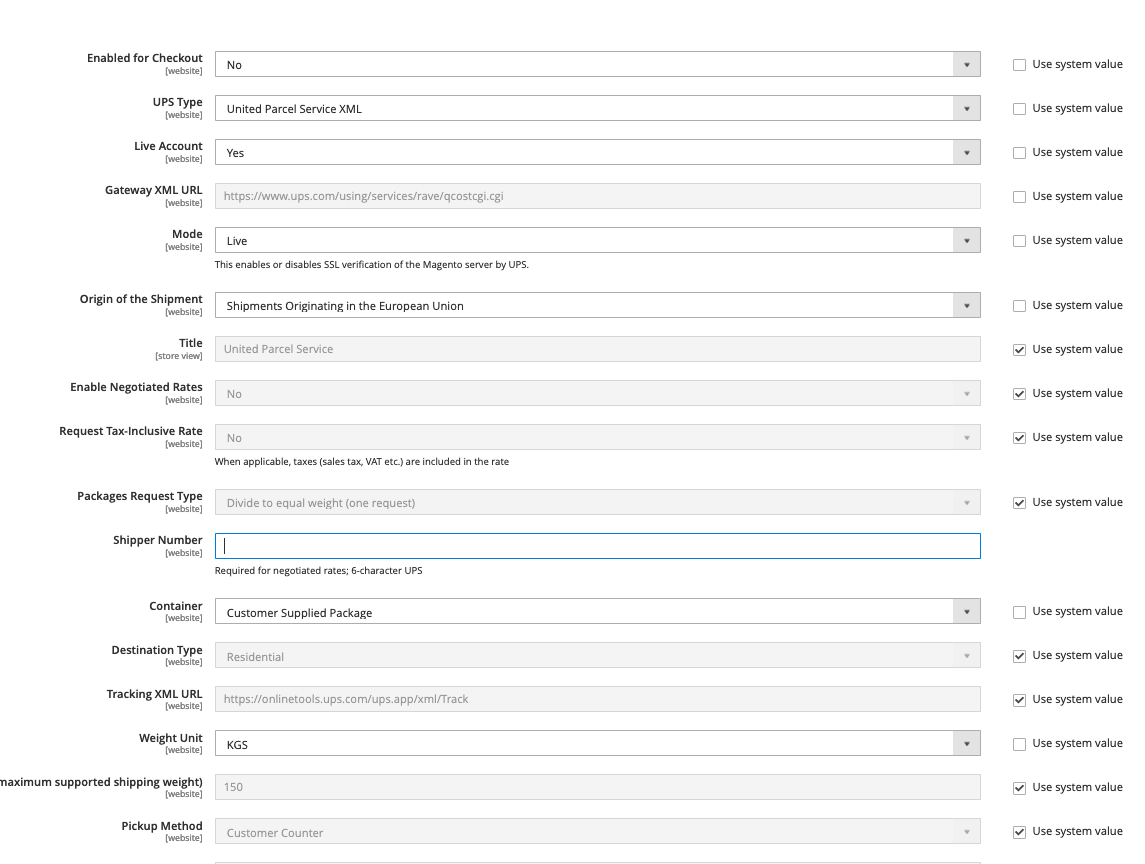Check Use system value for Container
1145x864 pixels.
point(1020,612)
